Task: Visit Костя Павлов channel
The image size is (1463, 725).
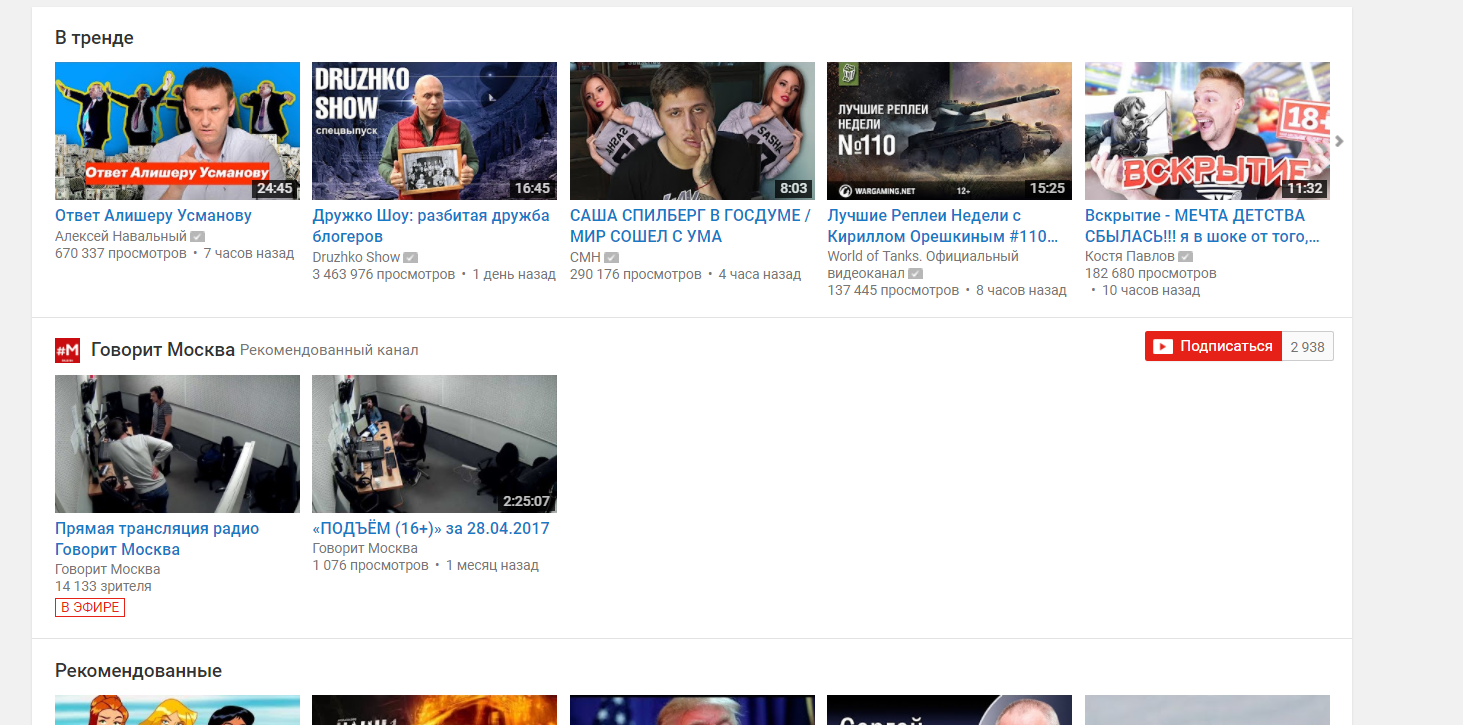Action: pos(1130,257)
